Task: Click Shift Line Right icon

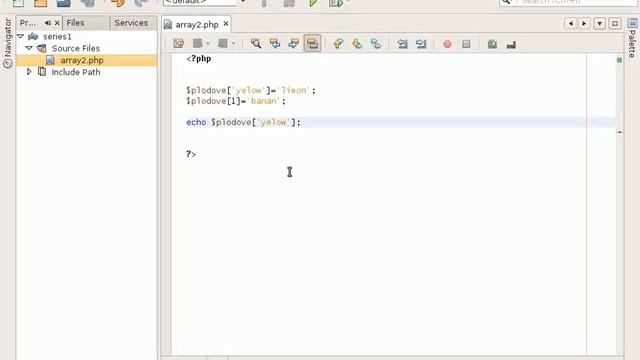Action: [421, 44]
